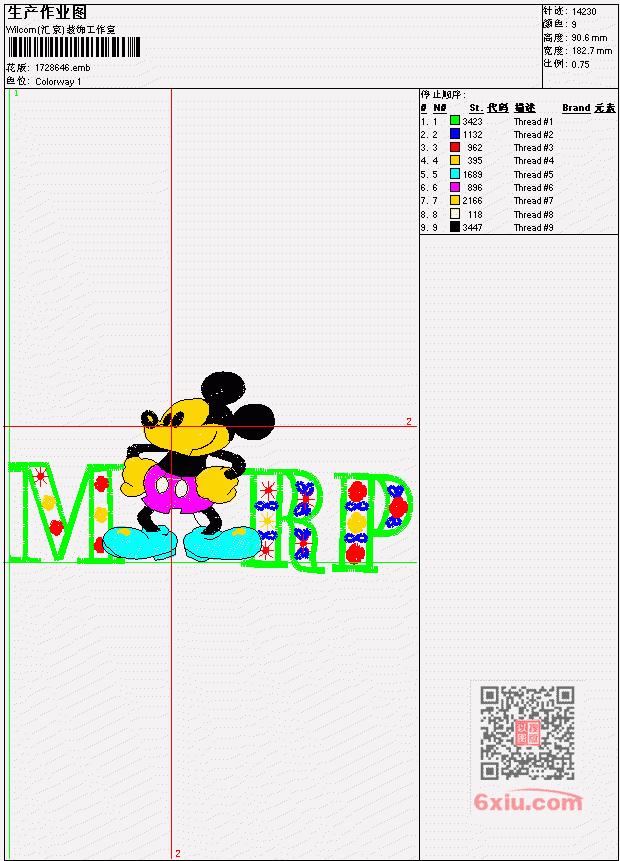Viewport: 620px width, 861px height.
Task: Click the Brand column header
Action: tap(576, 108)
